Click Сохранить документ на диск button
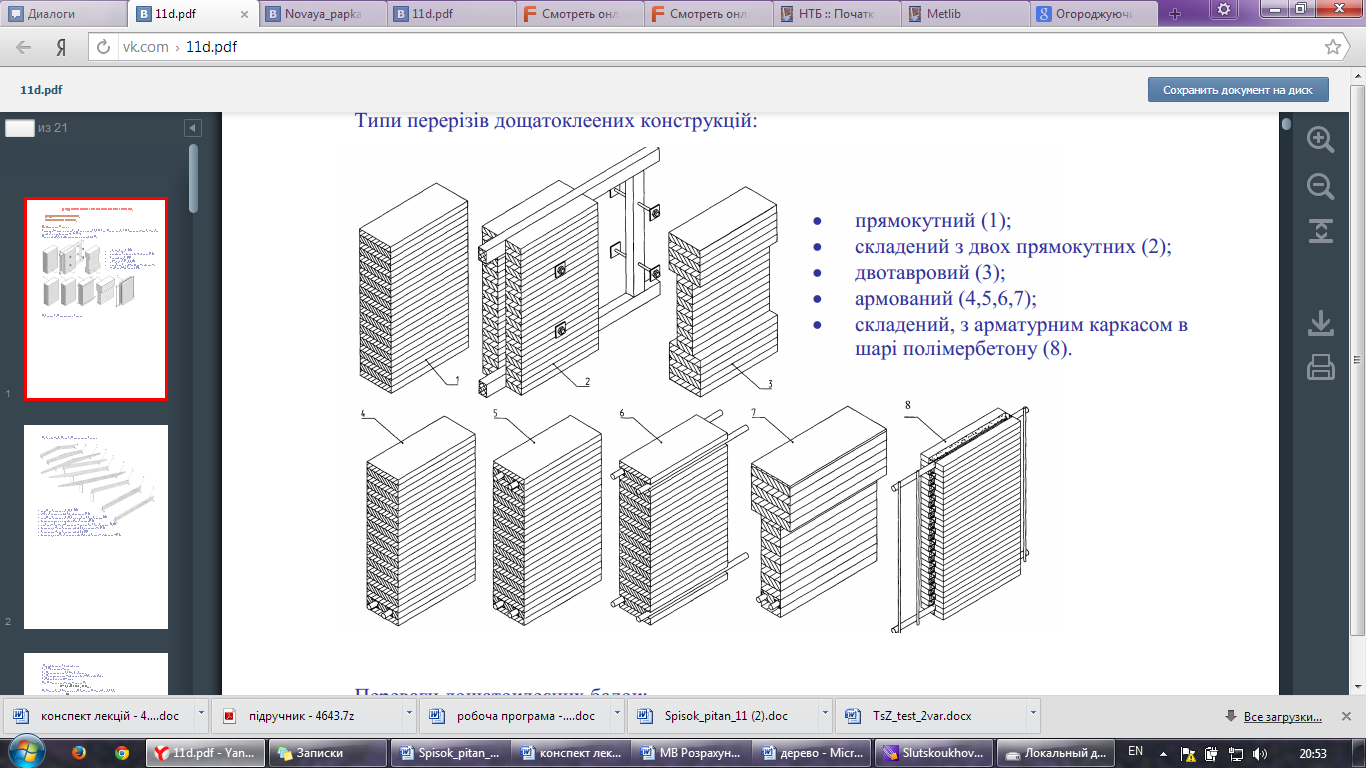The height and width of the screenshot is (768, 1366). coord(1237,90)
